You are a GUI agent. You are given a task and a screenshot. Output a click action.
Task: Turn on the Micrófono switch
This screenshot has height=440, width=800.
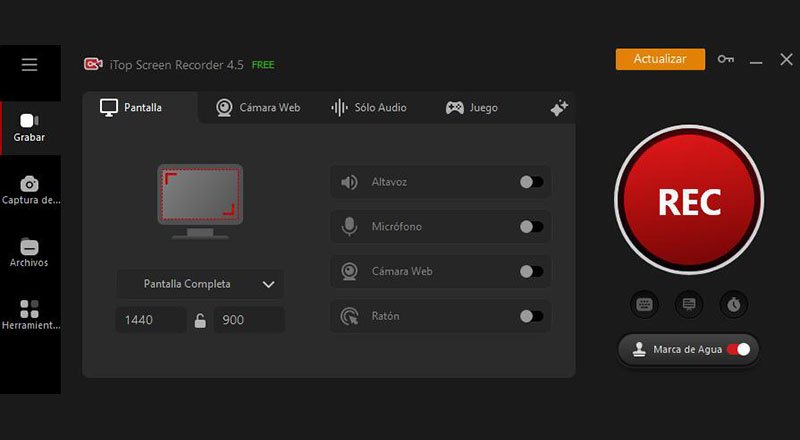tap(531, 227)
